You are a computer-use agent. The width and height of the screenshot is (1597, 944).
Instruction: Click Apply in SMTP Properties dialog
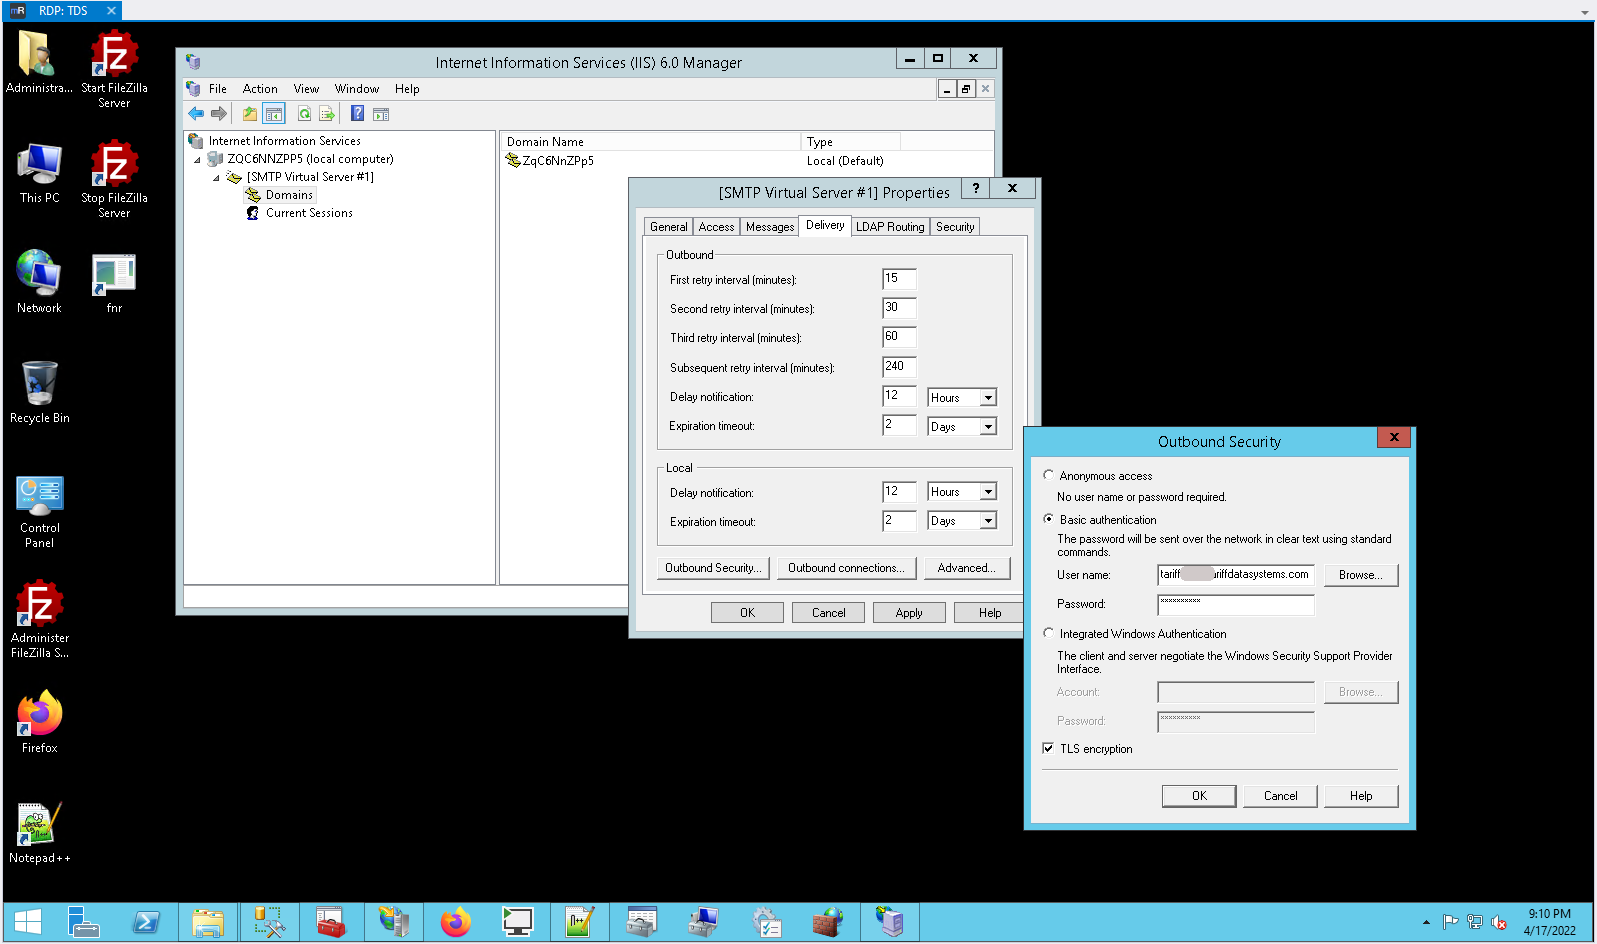click(909, 613)
